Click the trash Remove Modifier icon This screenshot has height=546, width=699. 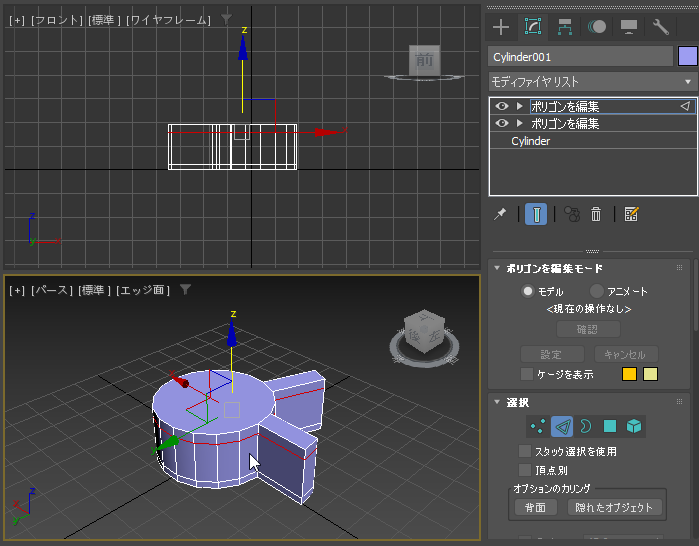596,214
